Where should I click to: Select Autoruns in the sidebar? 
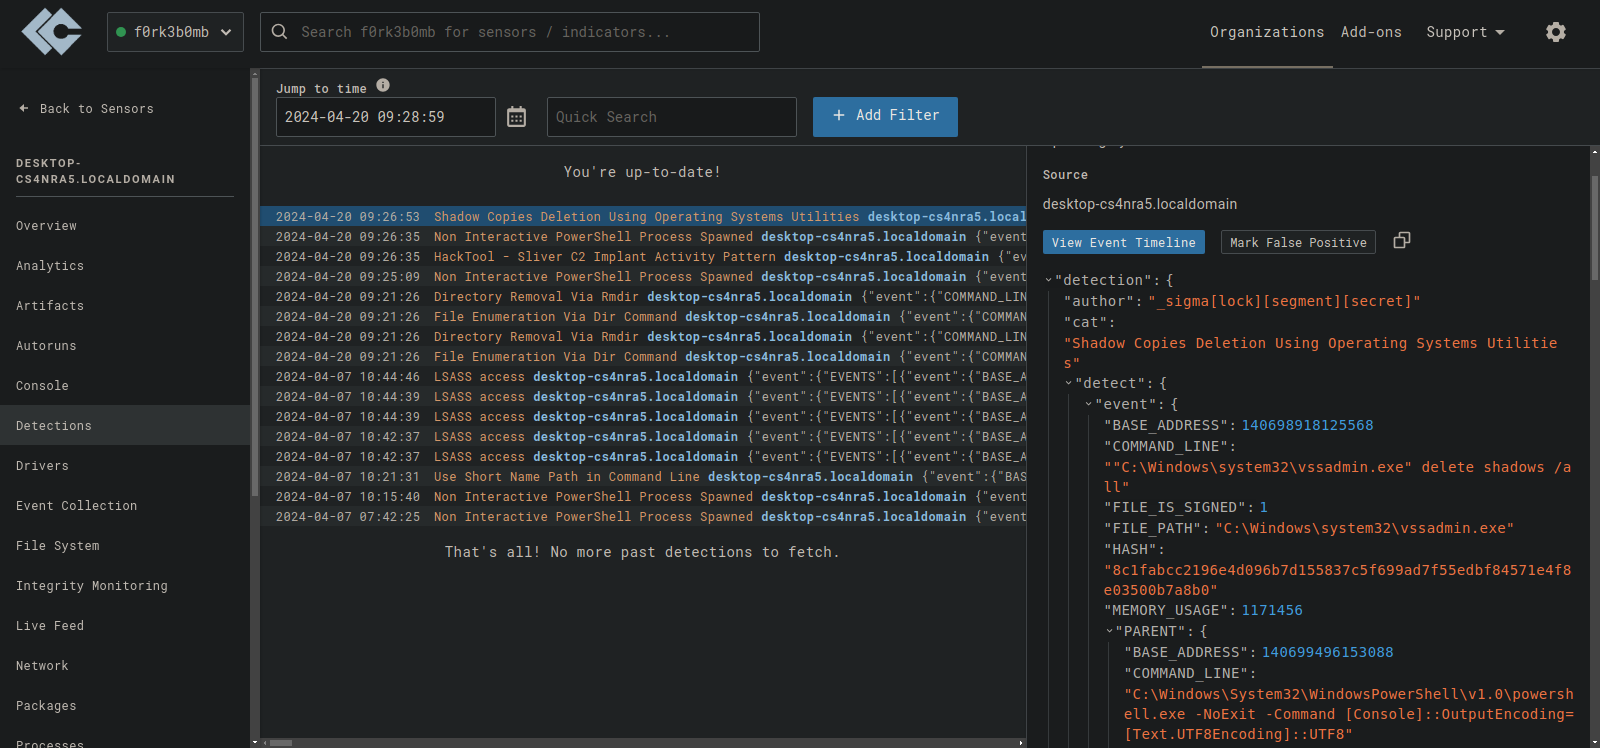[125, 346]
